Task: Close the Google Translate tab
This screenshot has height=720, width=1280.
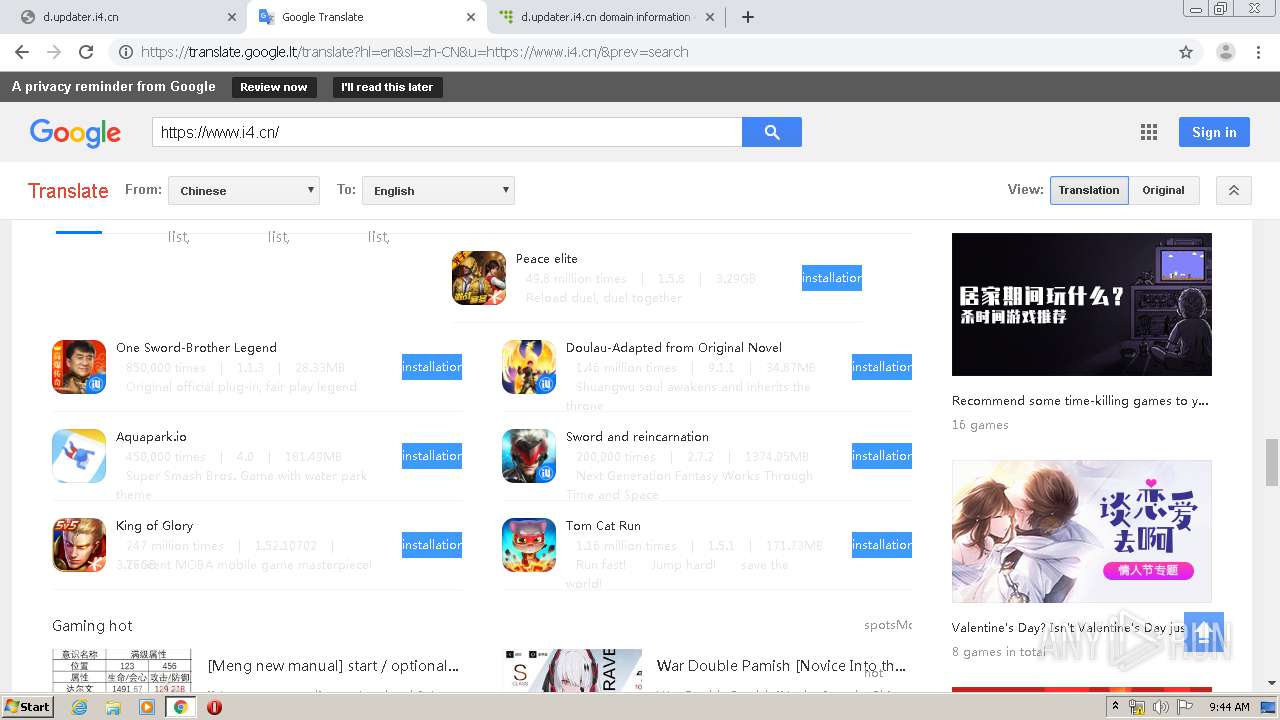Action: click(471, 17)
